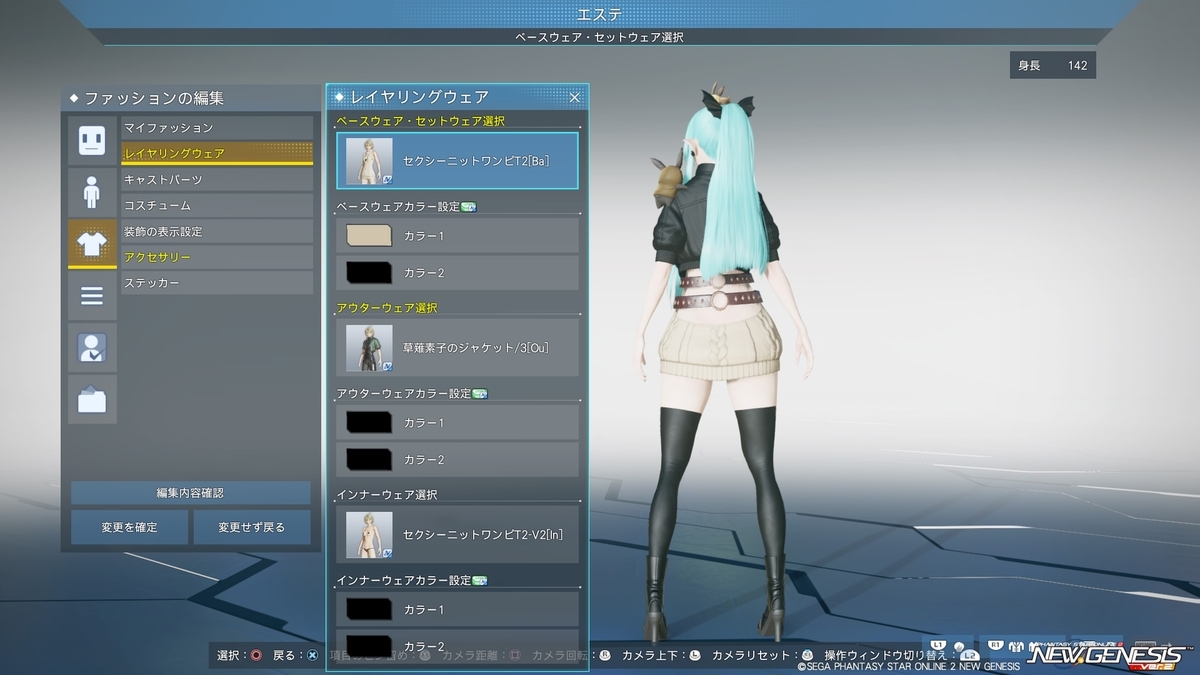Select レイヤリングウェア menu entry
The height and width of the screenshot is (675, 1200).
(217, 154)
